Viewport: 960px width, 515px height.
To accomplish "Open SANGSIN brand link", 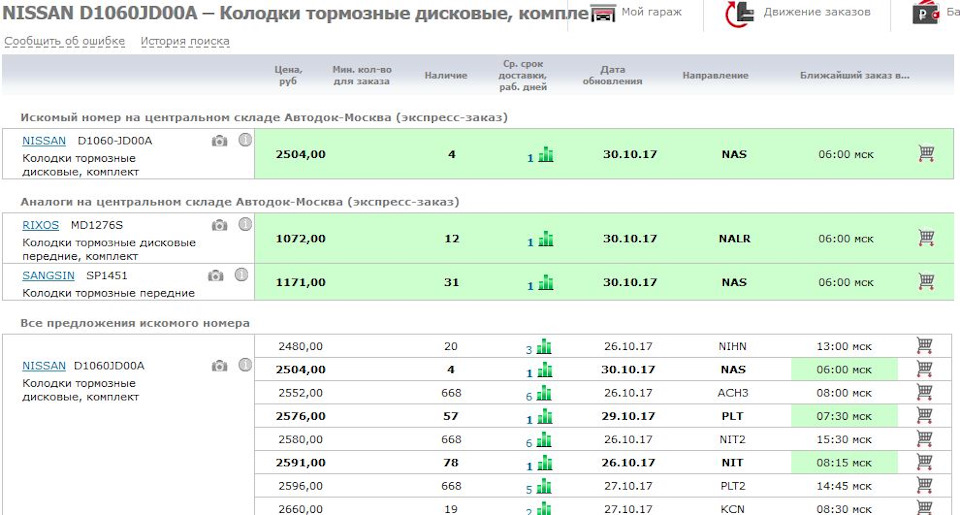I will pyautogui.click(x=48, y=276).
